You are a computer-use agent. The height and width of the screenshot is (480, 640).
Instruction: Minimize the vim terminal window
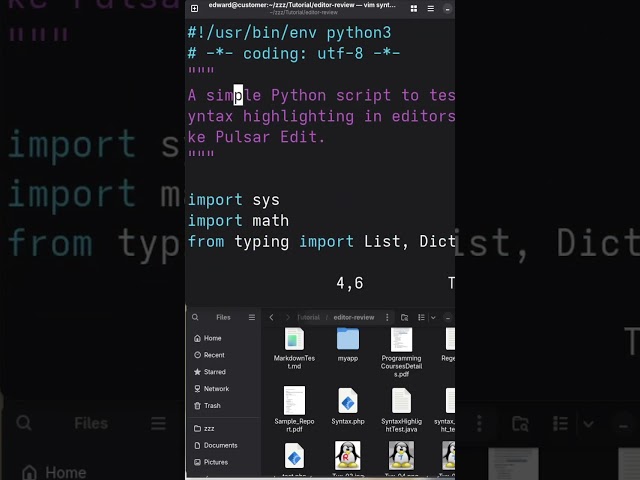click(447, 9)
